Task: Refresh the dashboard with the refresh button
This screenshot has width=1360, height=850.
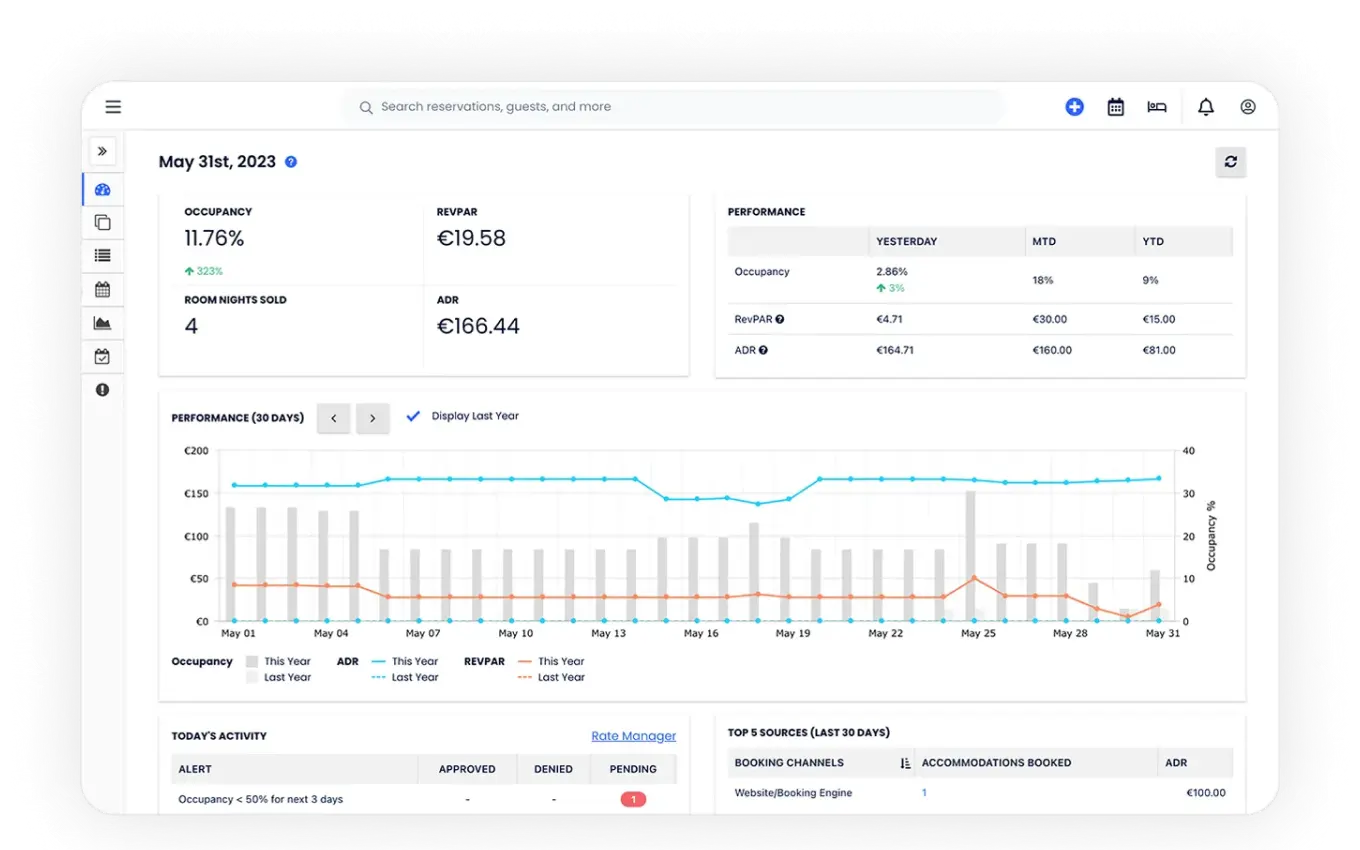Action: (x=1230, y=162)
